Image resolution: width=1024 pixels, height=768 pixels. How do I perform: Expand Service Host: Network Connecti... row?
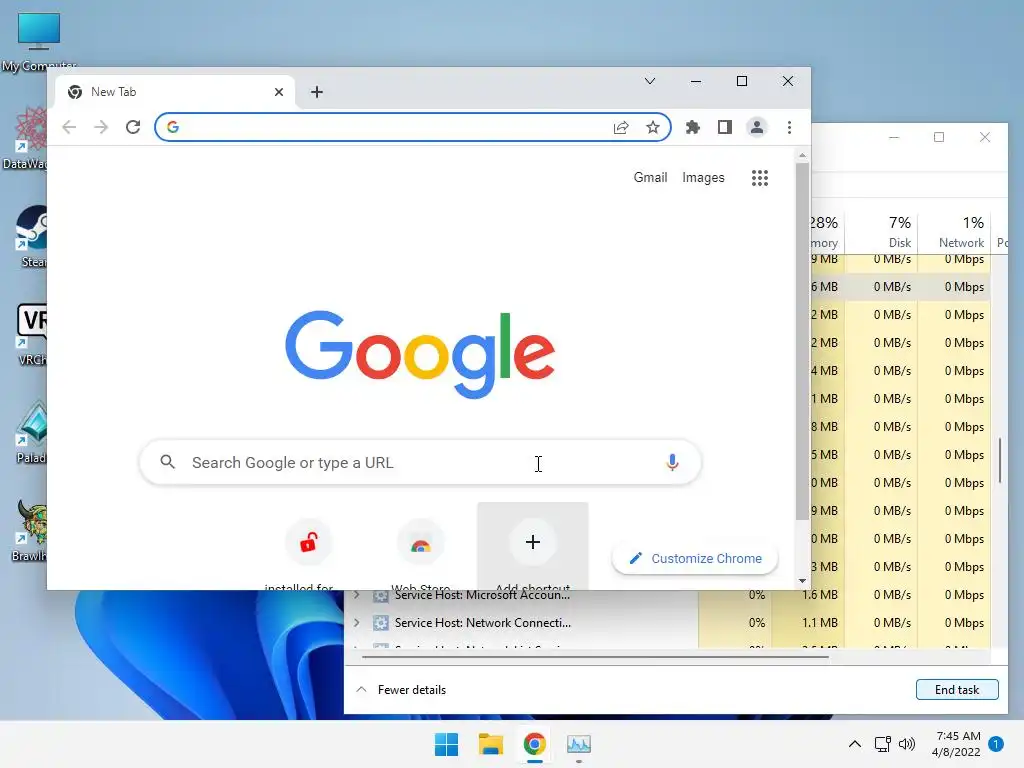[357, 623]
